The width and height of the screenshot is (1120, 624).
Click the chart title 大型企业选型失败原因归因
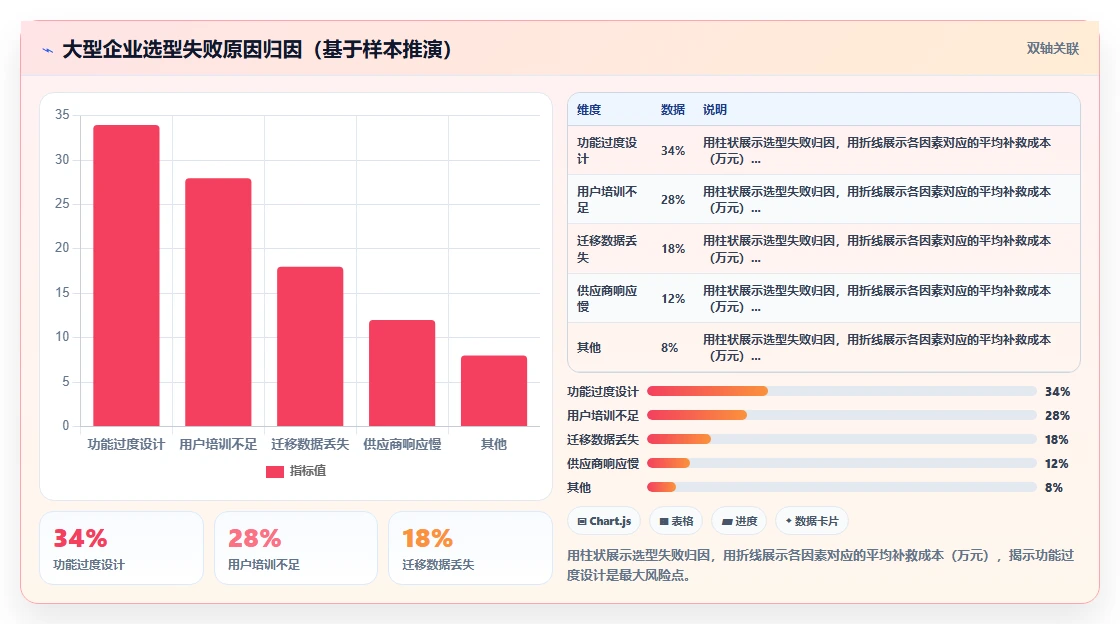pos(257,50)
